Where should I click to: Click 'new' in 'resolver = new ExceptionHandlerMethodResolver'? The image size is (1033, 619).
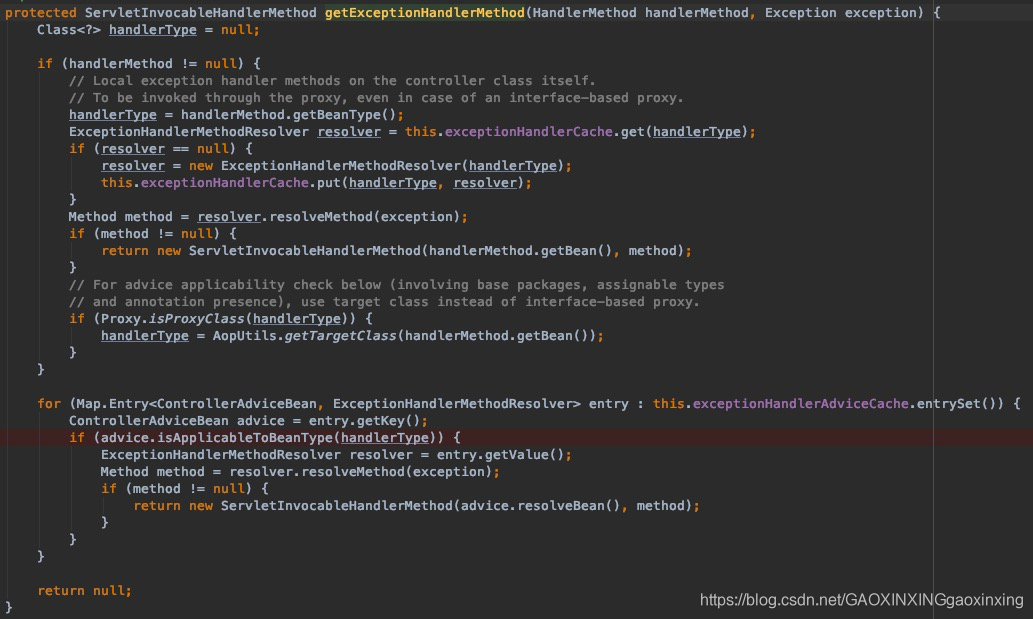[x=200, y=166]
